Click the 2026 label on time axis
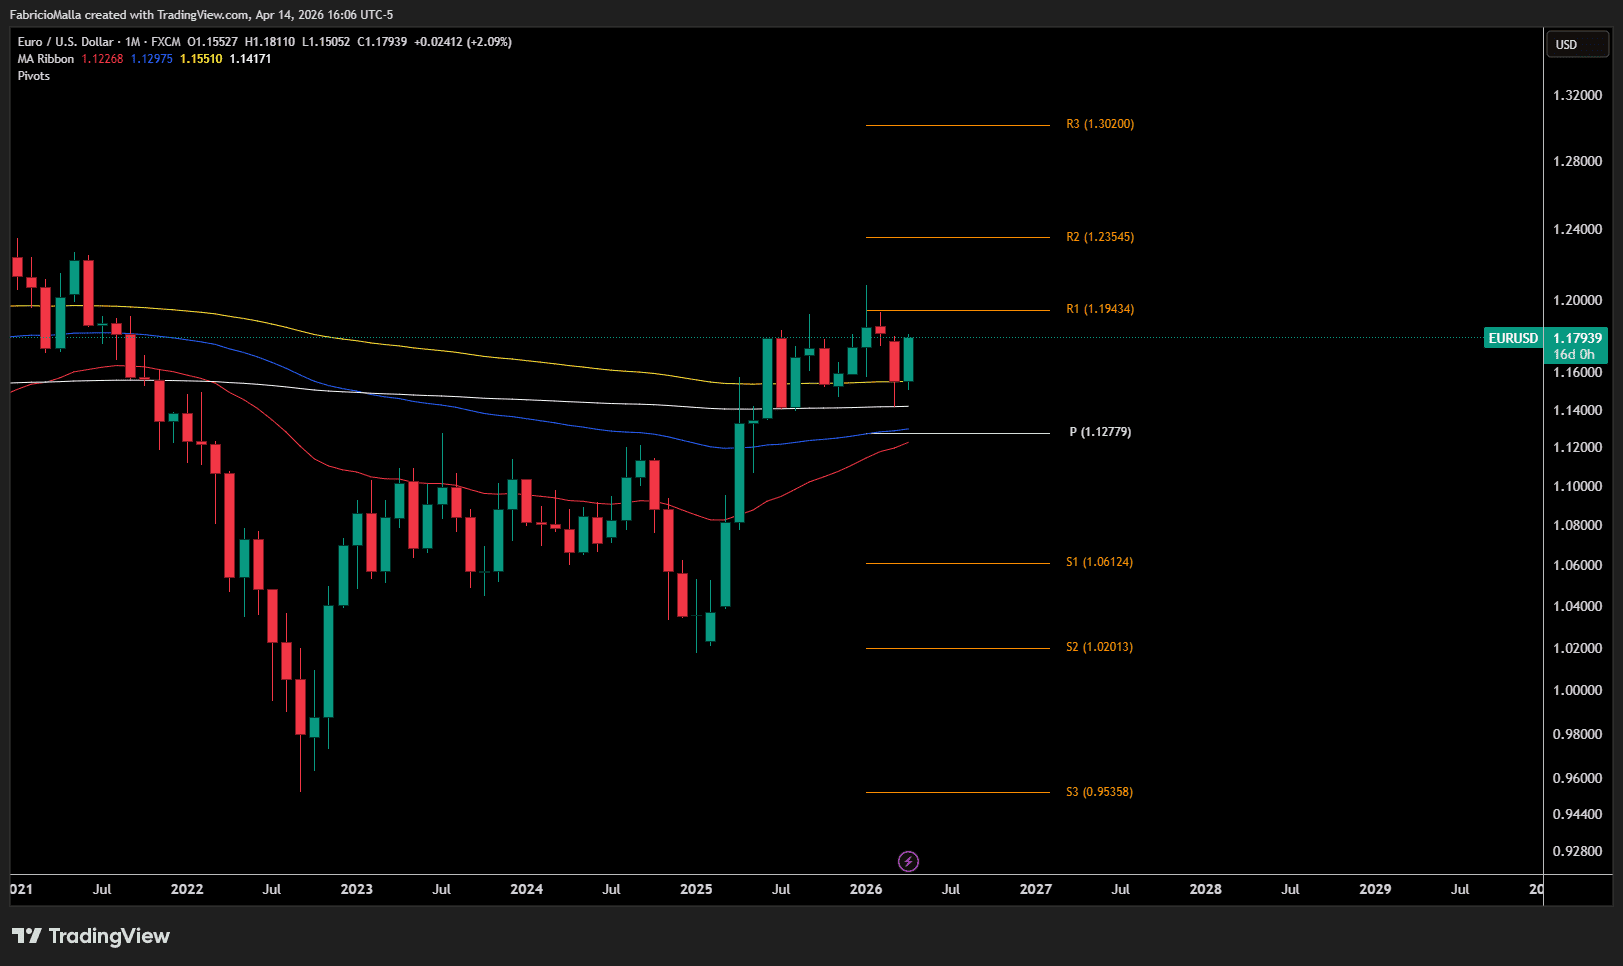 865,889
